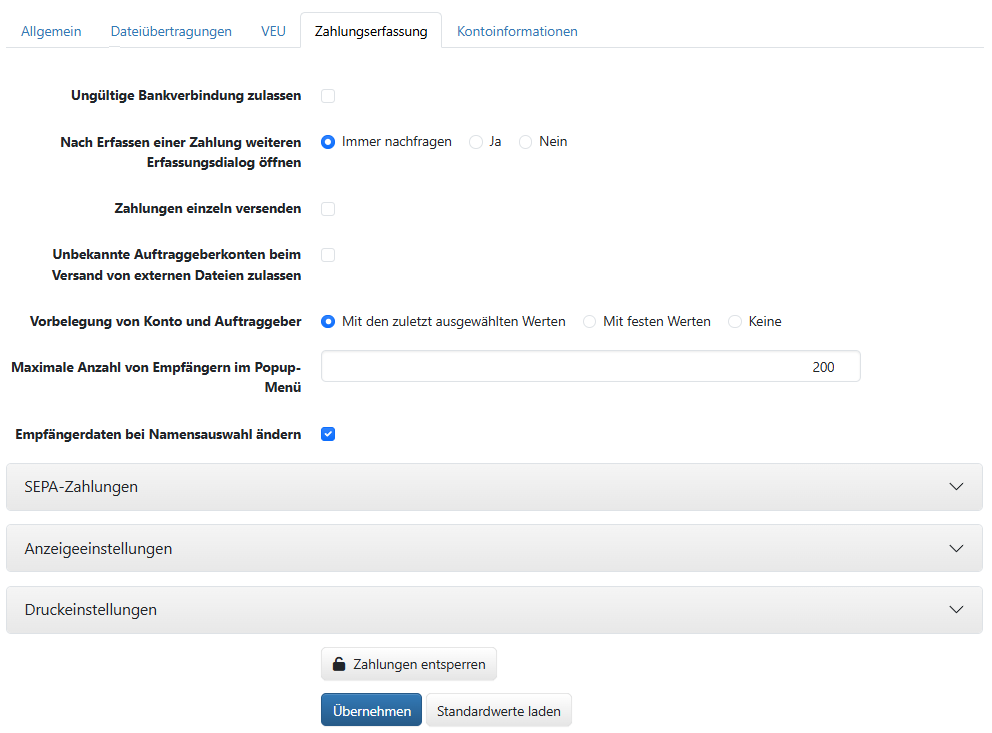
Task: Go to the Kontoinformationen tab
Action: point(517,31)
